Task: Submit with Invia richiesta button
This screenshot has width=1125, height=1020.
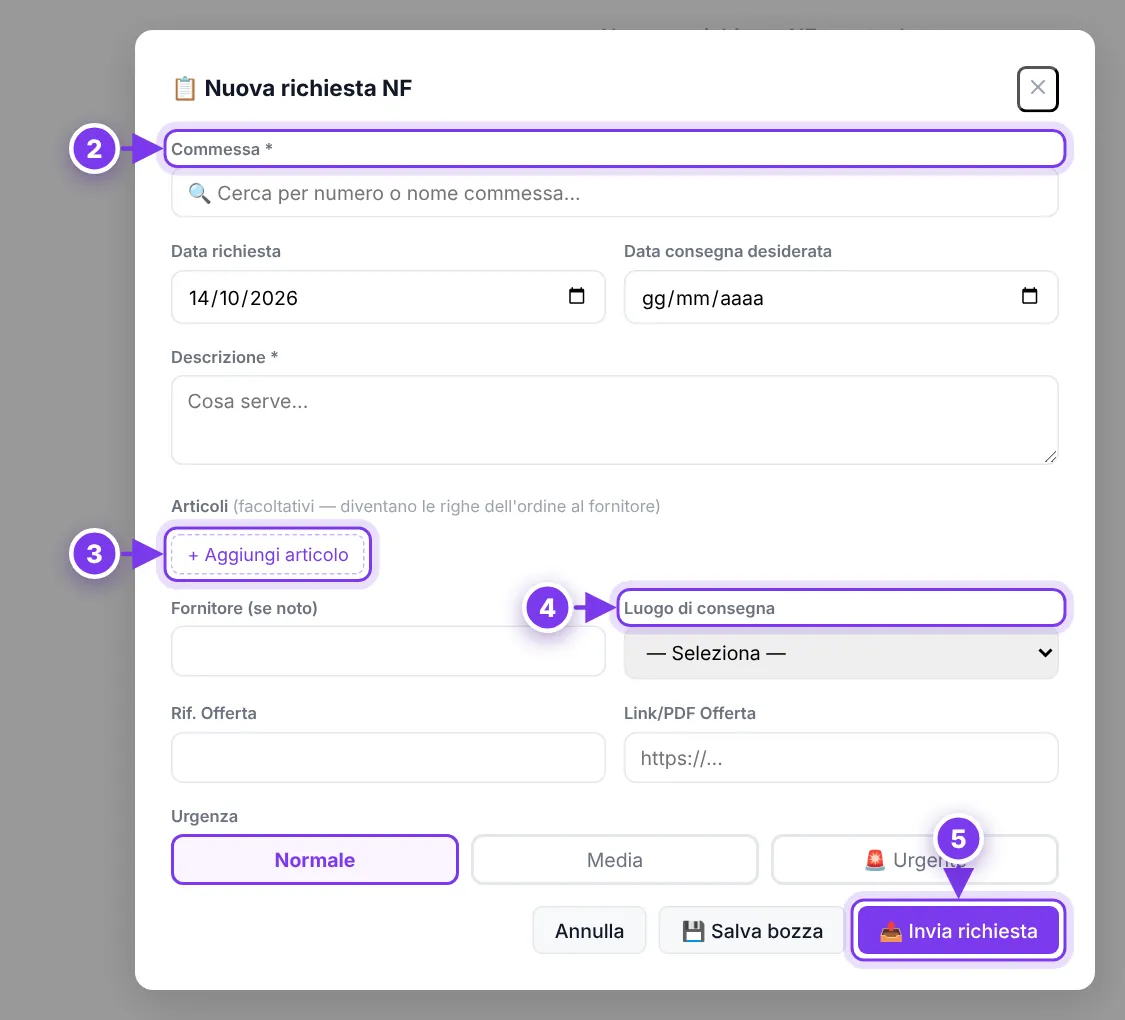Action: pos(958,930)
